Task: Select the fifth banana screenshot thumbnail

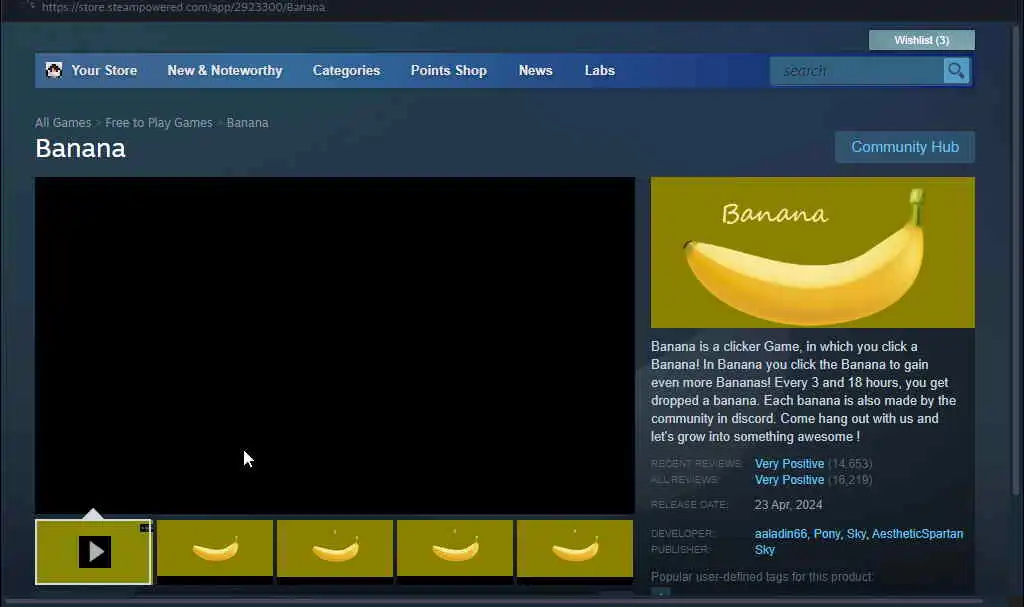Action: 575,548
